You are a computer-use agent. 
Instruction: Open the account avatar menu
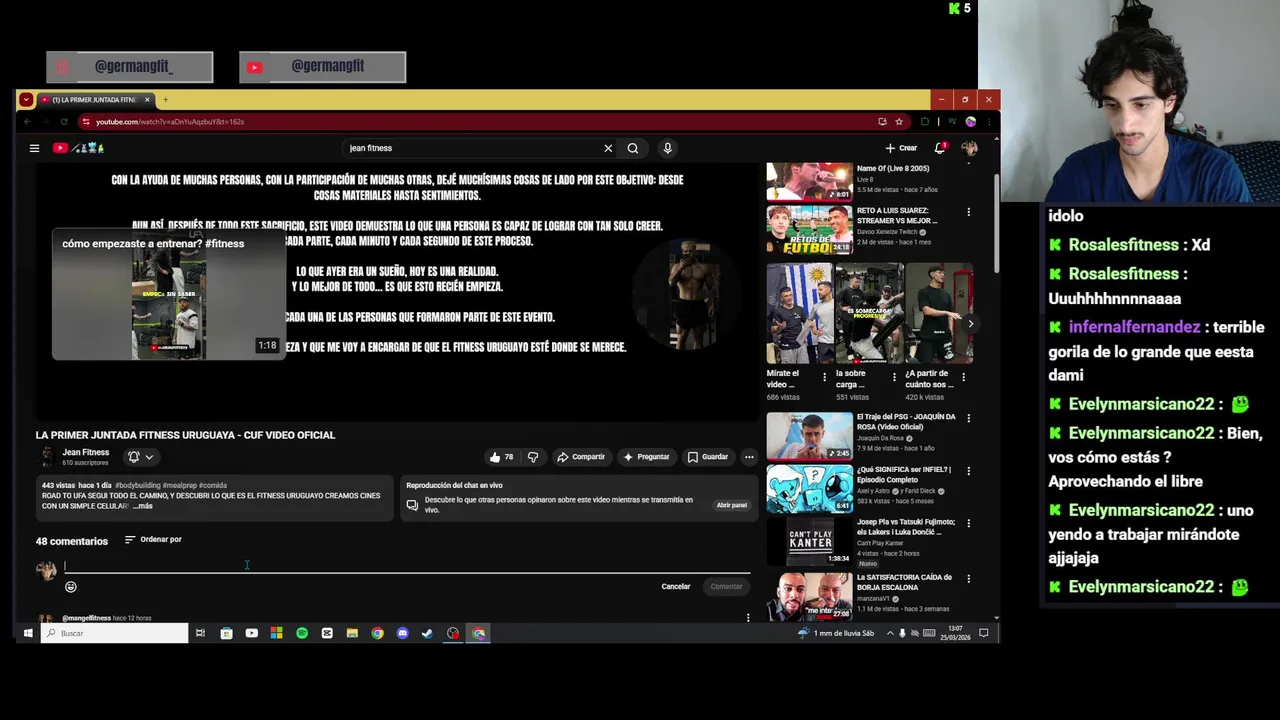969,148
